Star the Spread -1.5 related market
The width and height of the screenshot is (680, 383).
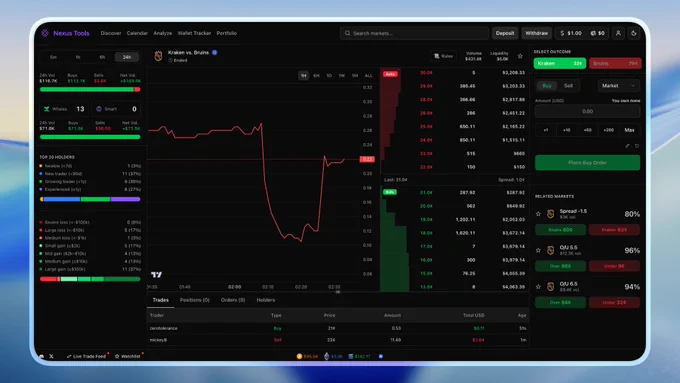(538, 214)
